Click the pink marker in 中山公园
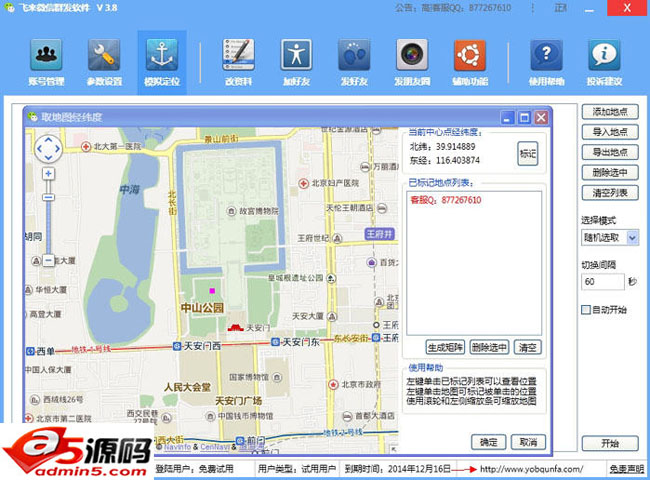This screenshot has width=650, height=480. pyautogui.click(x=212, y=291)
